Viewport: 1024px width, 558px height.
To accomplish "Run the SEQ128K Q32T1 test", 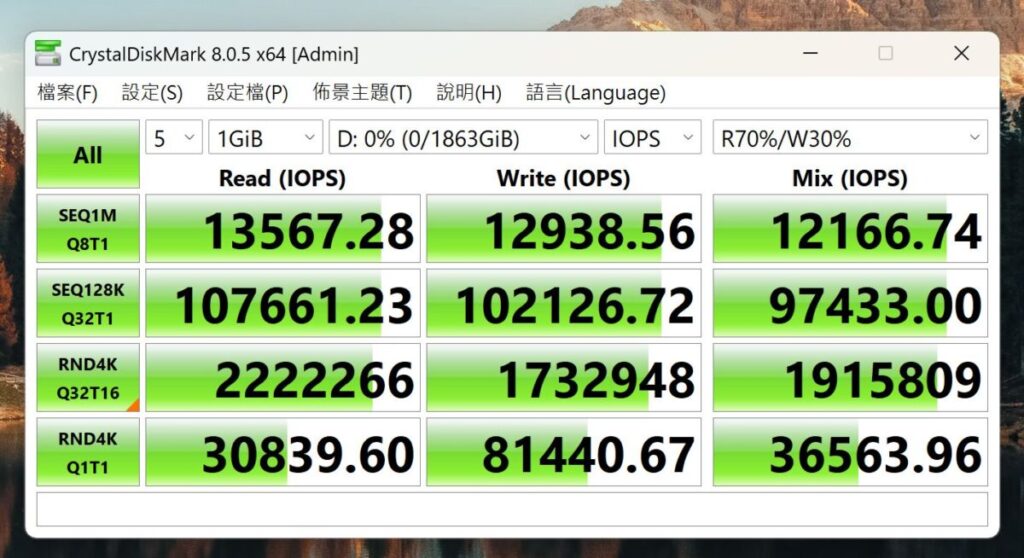I will click(x=88, y=303).
